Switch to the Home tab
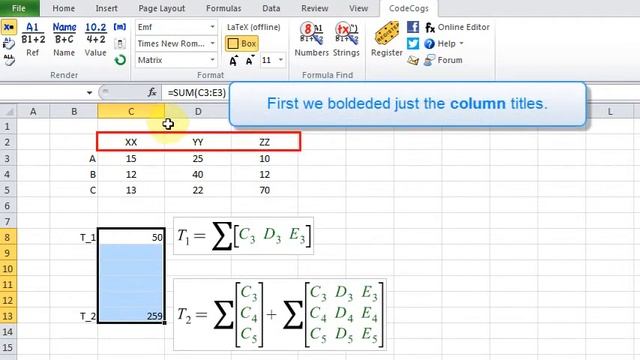640x360 pixels. 64,8
